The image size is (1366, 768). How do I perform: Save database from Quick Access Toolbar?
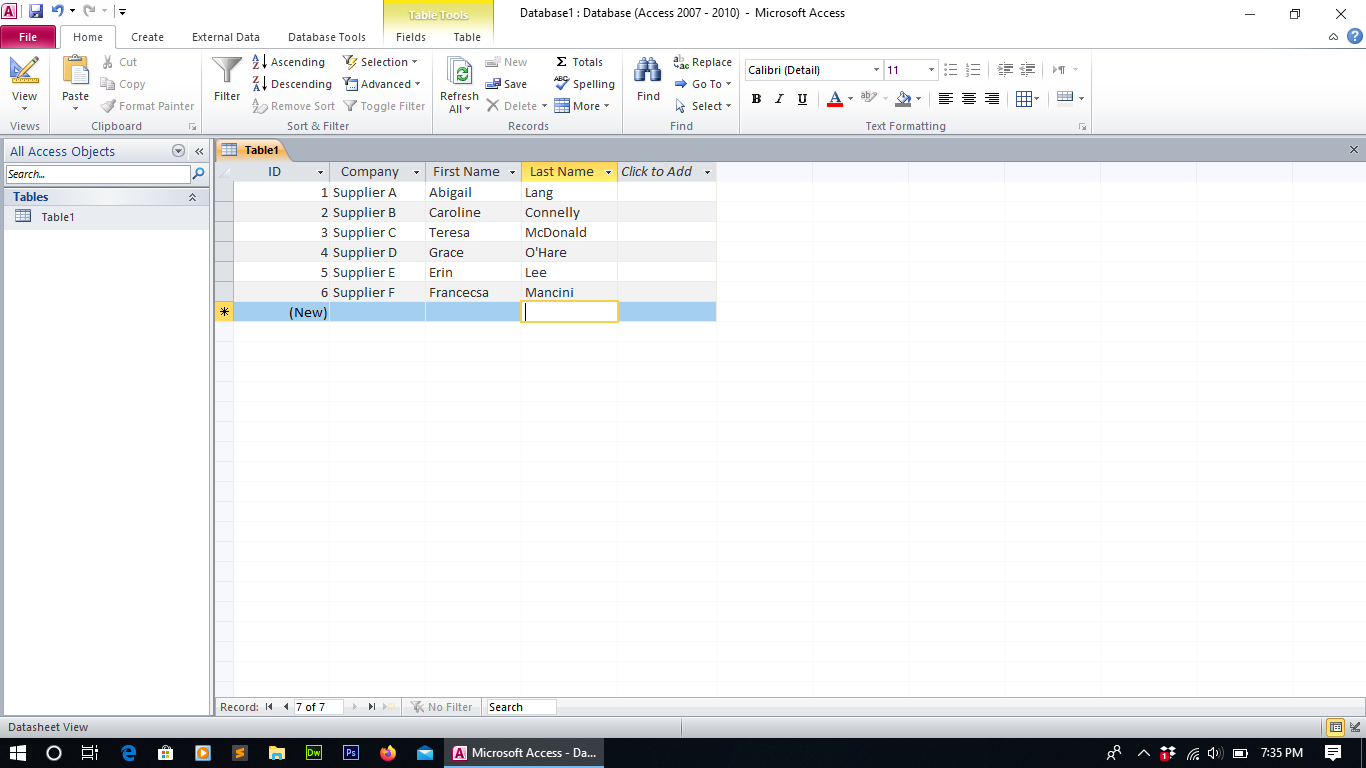pos(36,12)
